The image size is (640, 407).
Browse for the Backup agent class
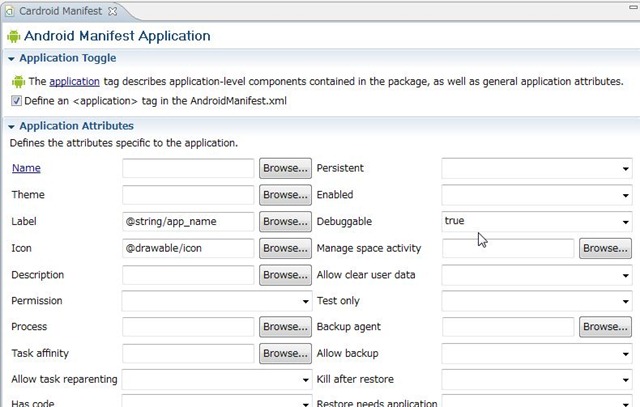(605, 327)
